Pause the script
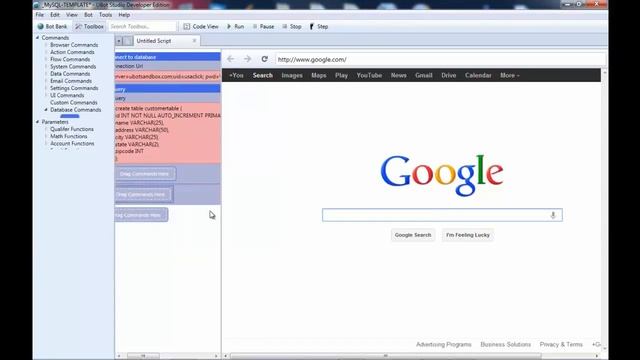 [263, 27]
